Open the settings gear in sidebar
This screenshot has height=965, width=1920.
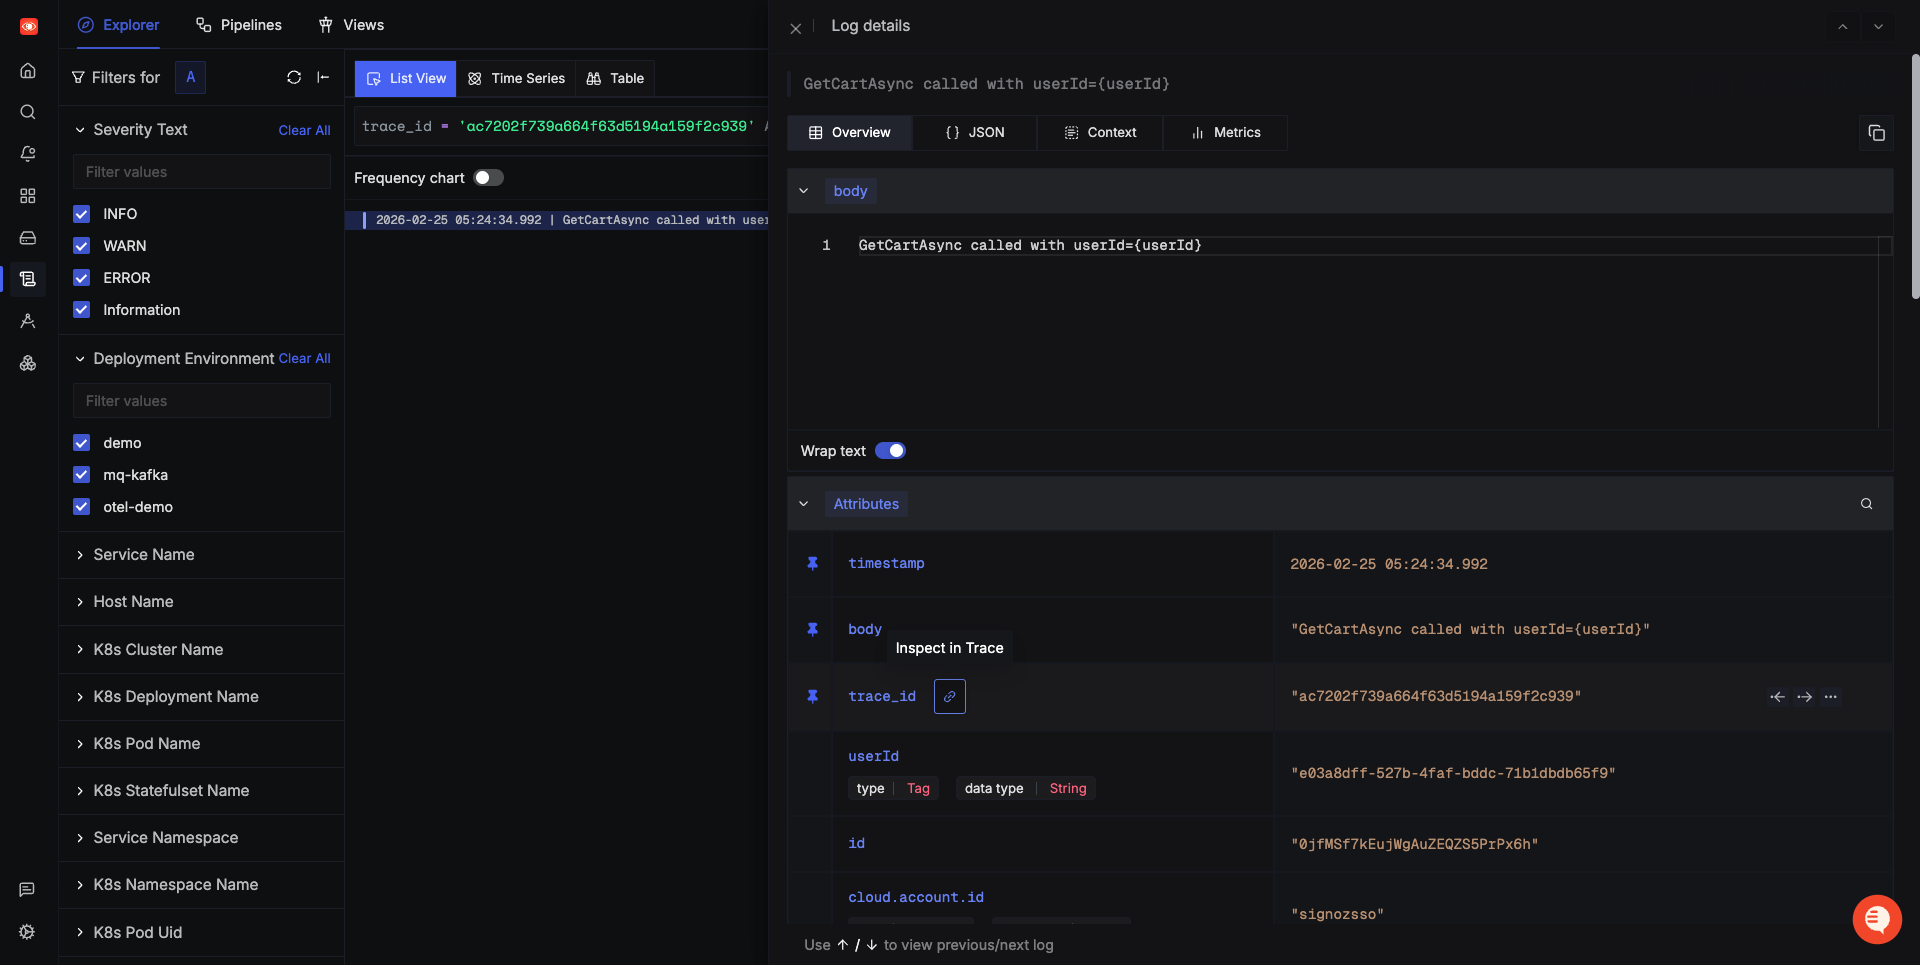pos(27,932)
